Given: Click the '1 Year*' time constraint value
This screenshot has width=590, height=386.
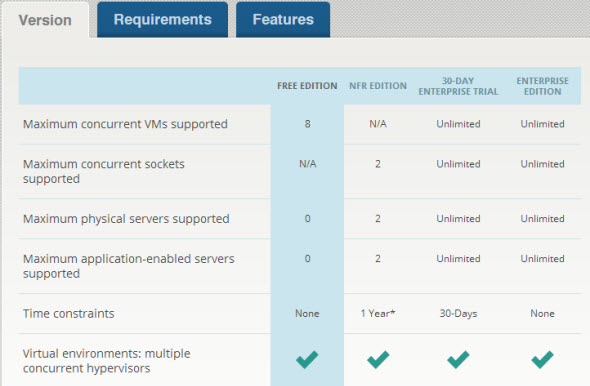Looking at the screenshot, I should 378,313.
